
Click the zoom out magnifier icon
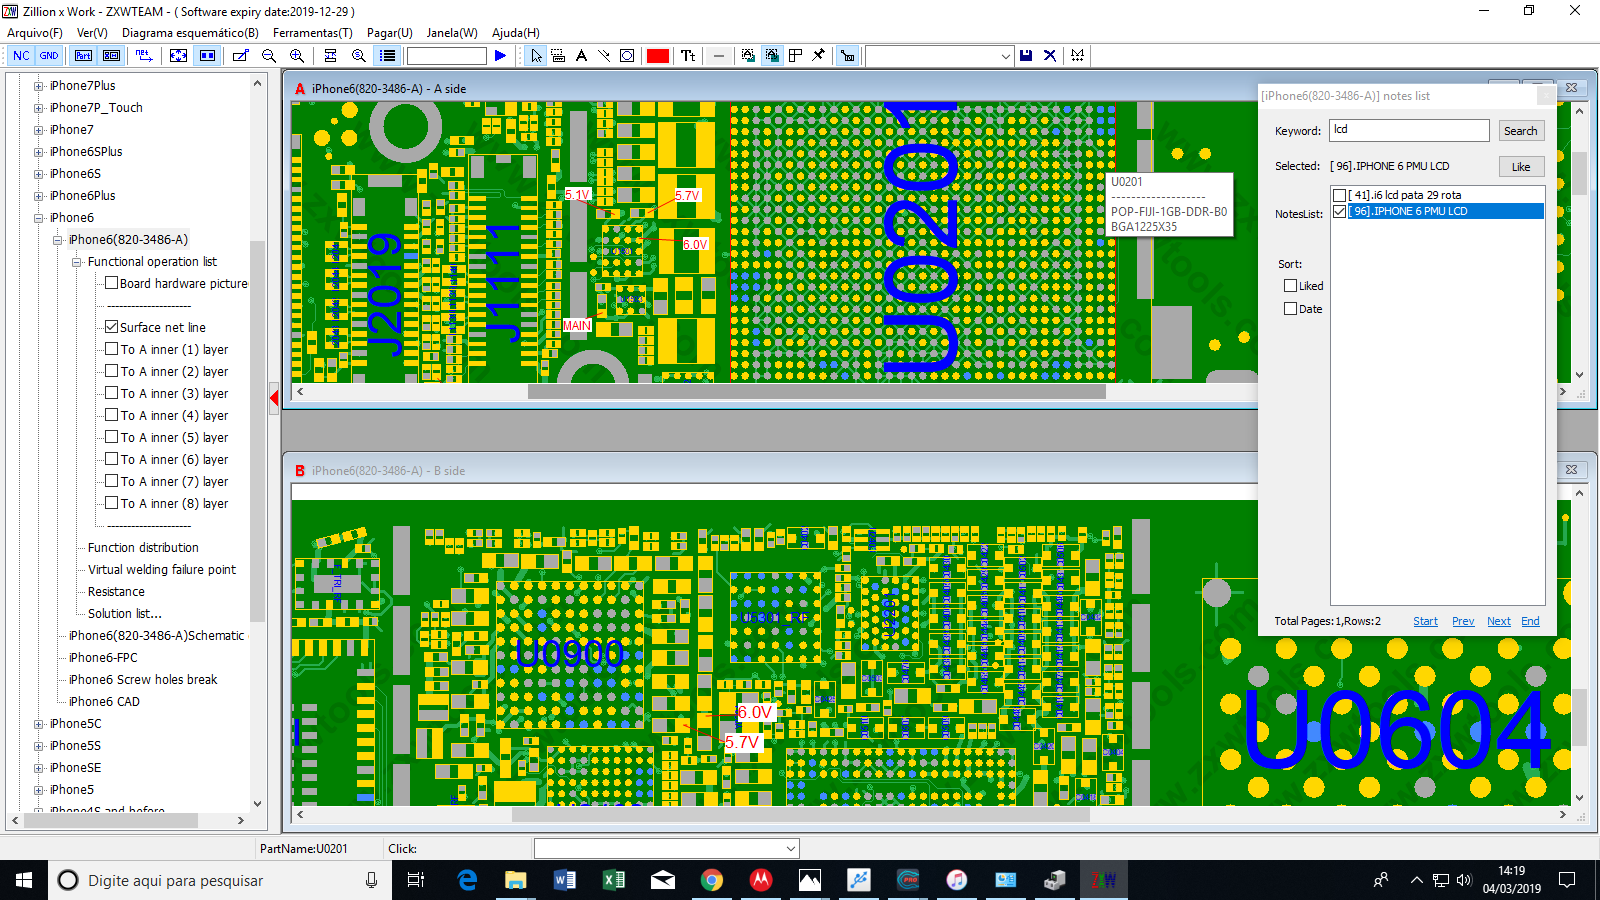coord(269,56)
